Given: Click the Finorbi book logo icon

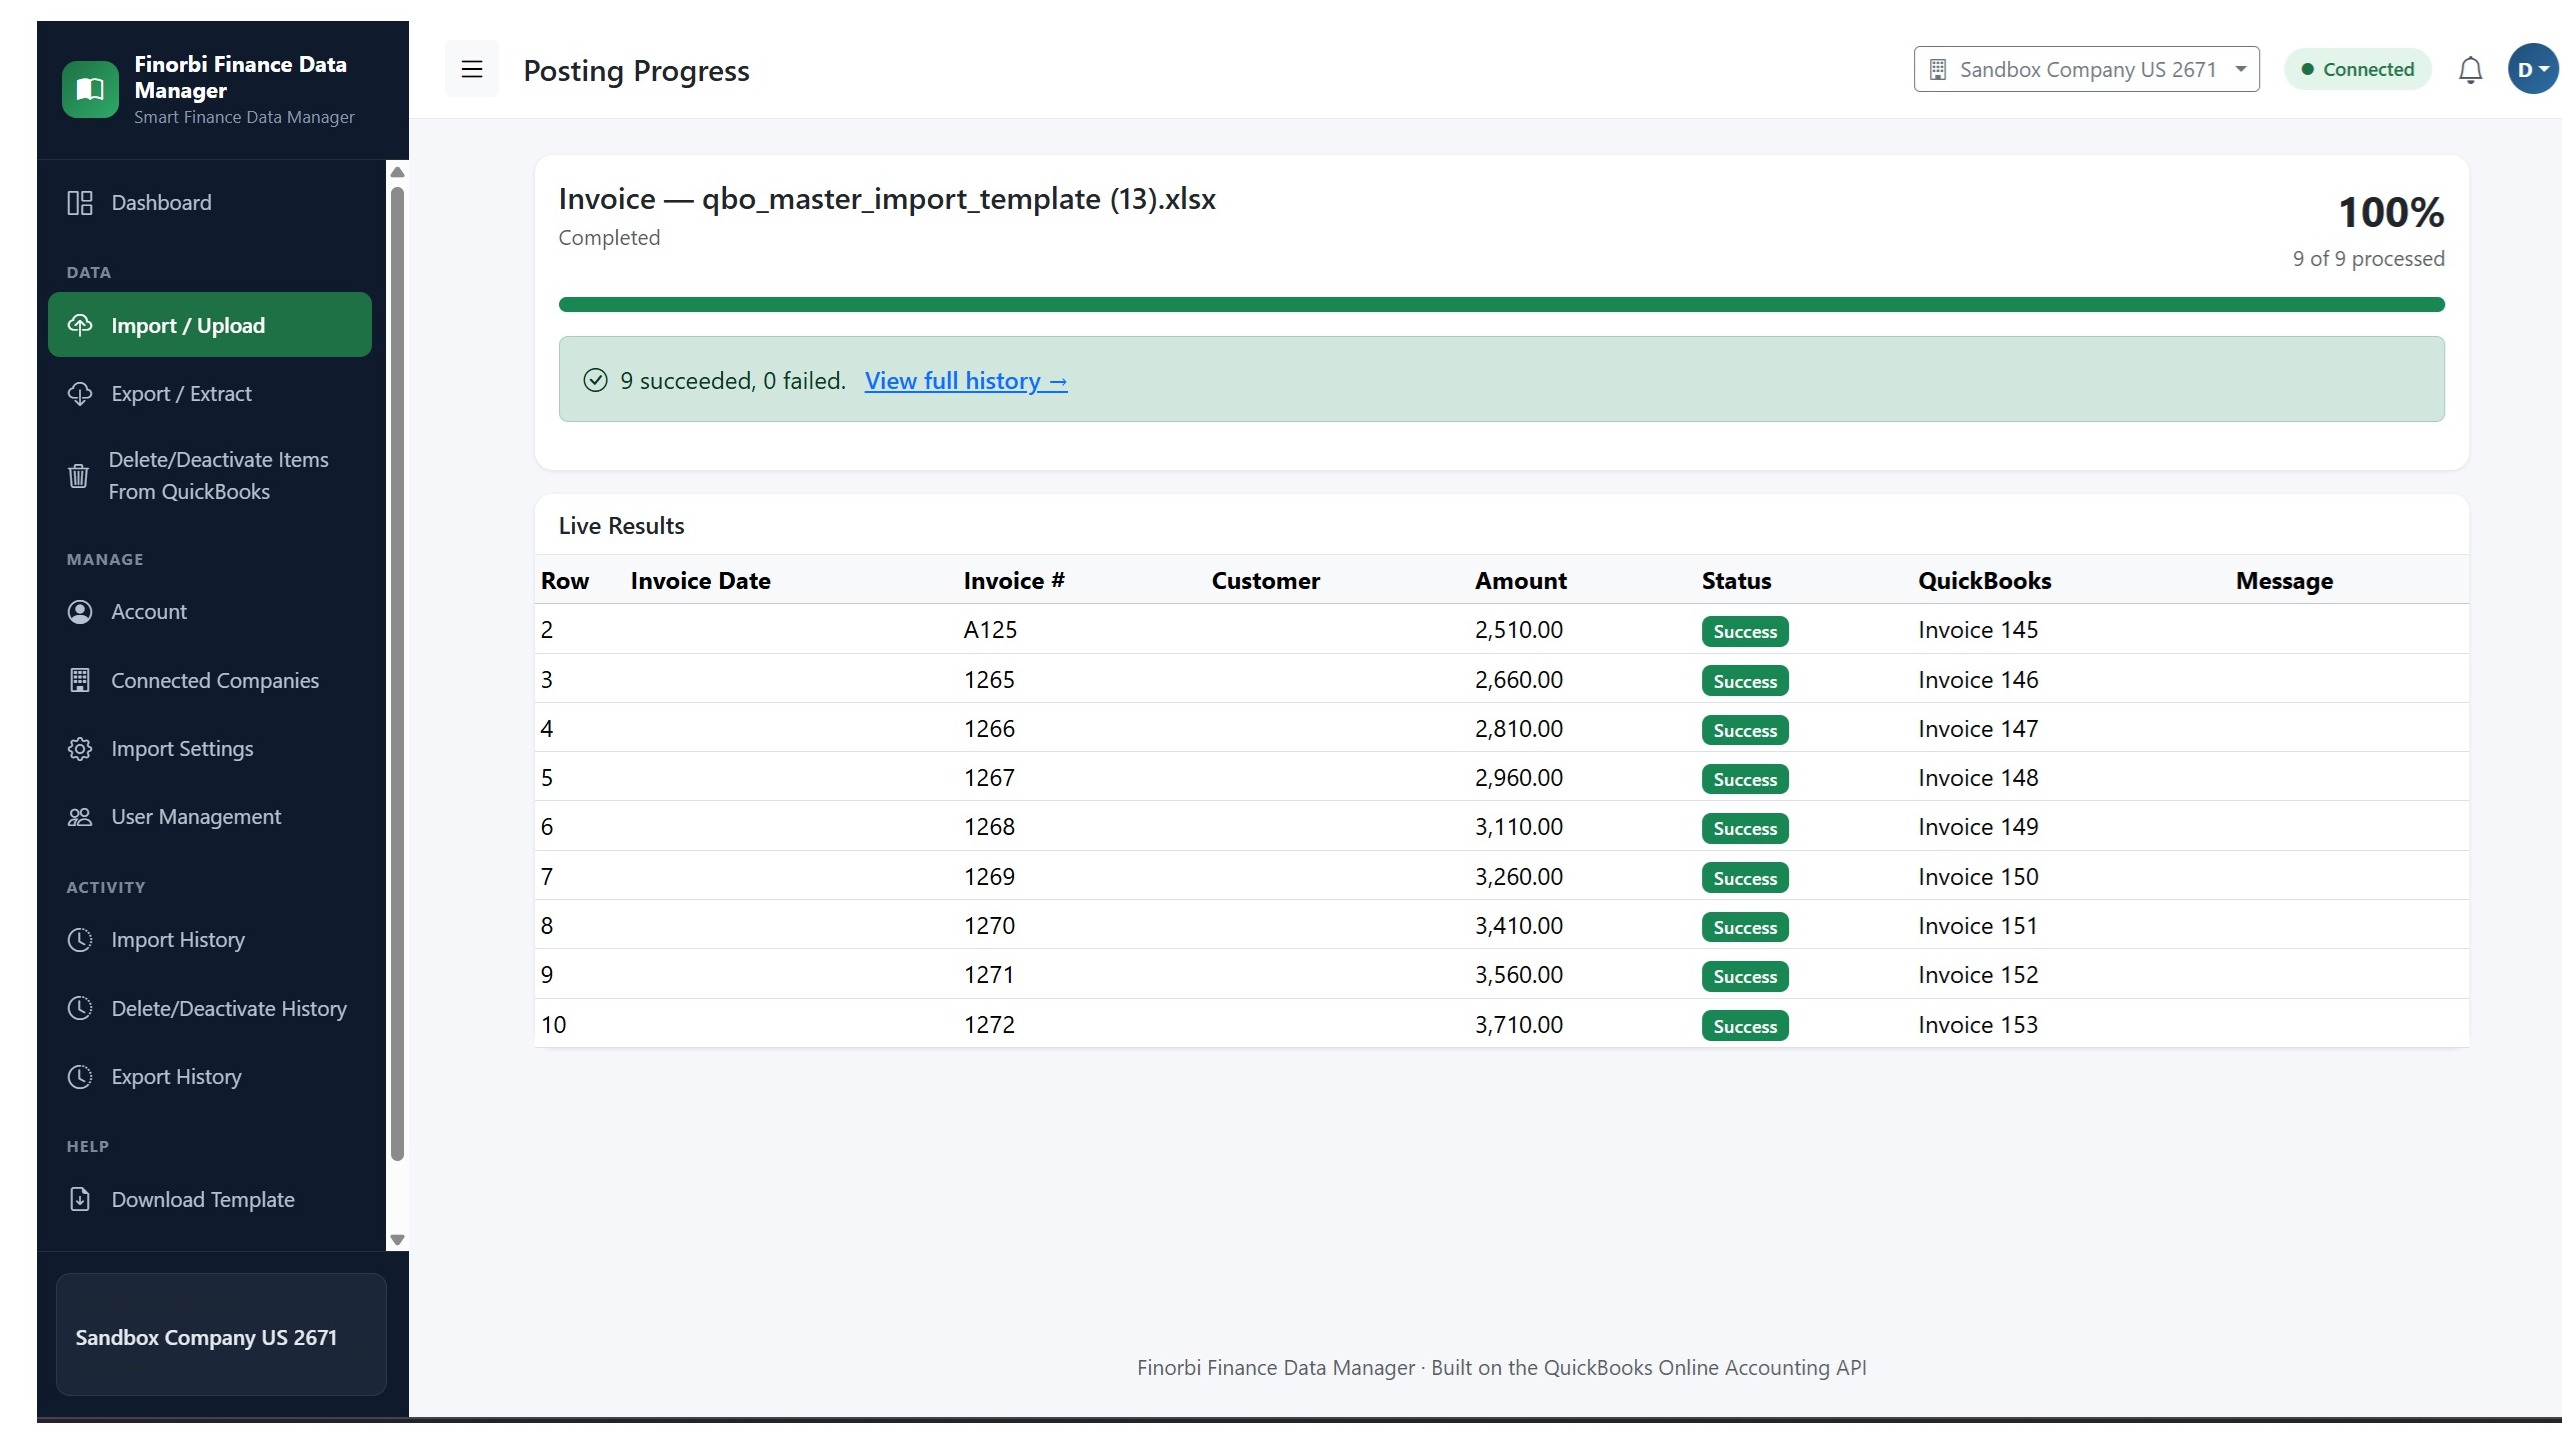Looking at the screenshot, I should pyautogui.click(x=90, y=89).
